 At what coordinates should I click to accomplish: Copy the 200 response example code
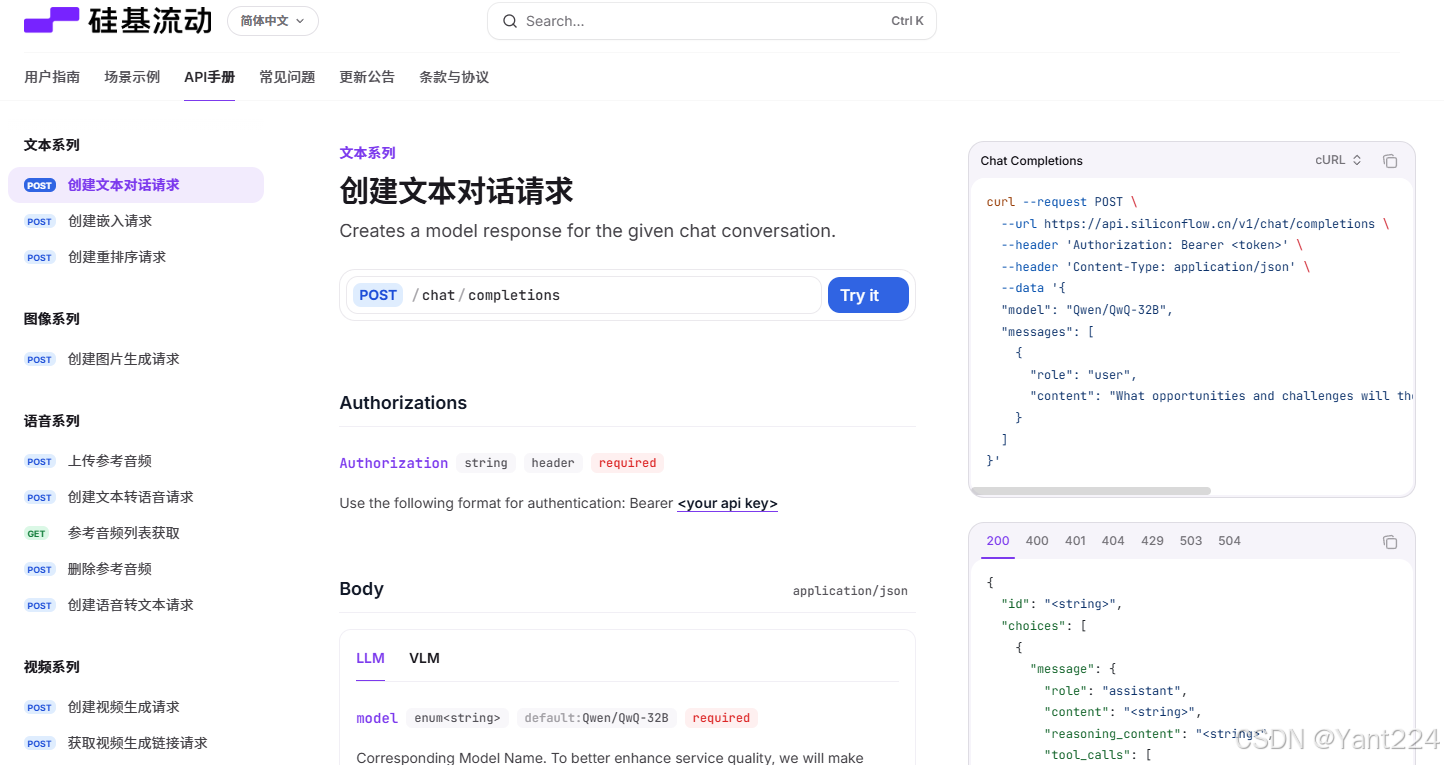point(1390,541)
